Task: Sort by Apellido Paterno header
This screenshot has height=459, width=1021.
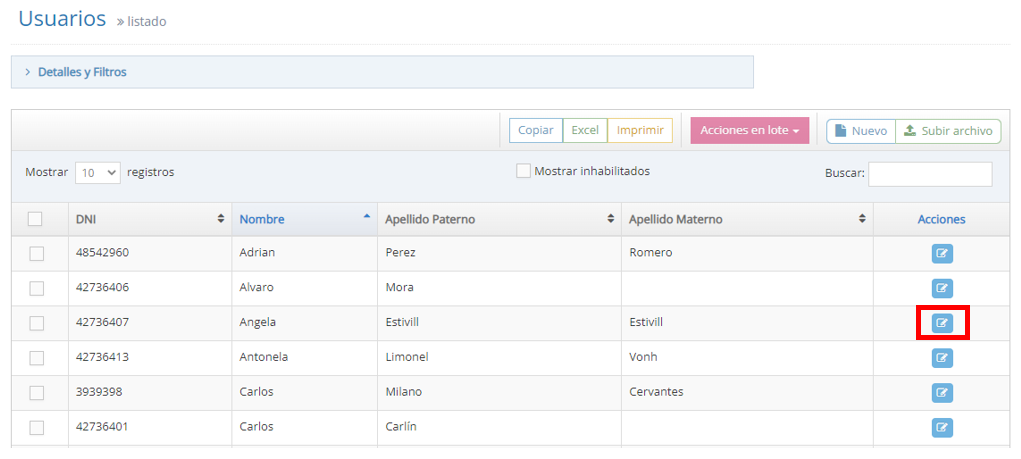Action: tap(430, 219)
